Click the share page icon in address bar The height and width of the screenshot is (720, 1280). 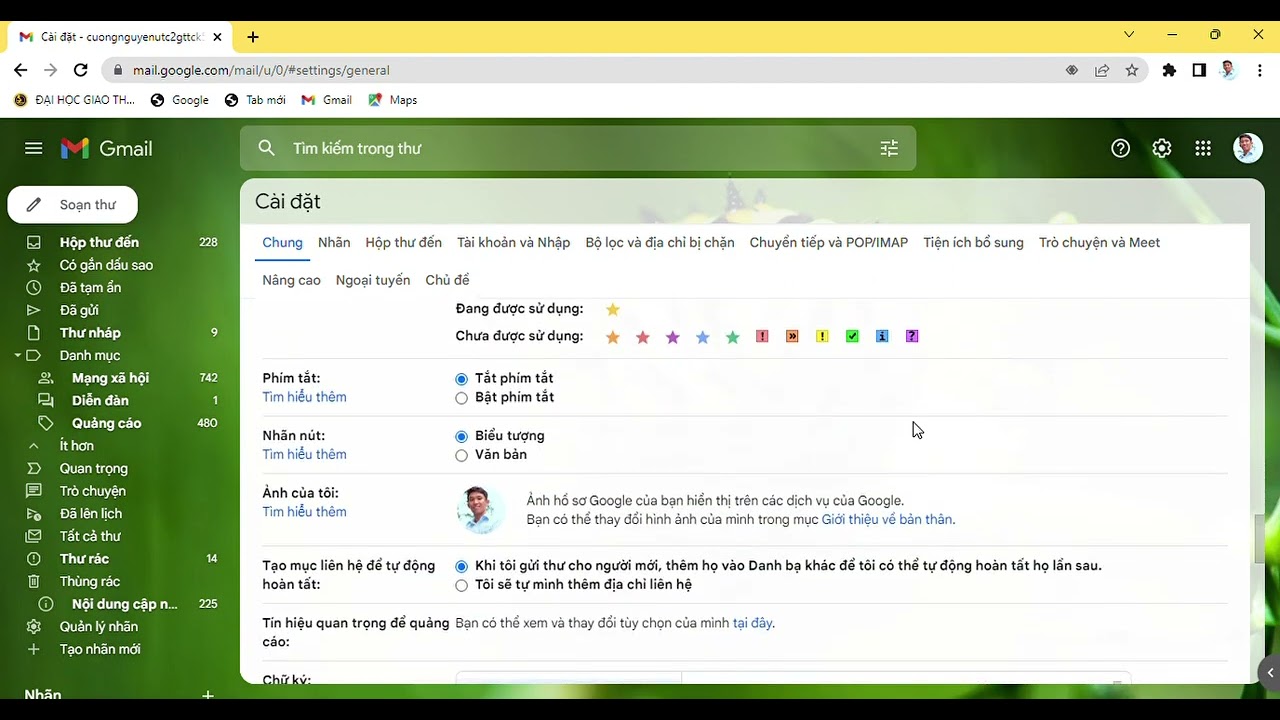(x=1102, y=70)
